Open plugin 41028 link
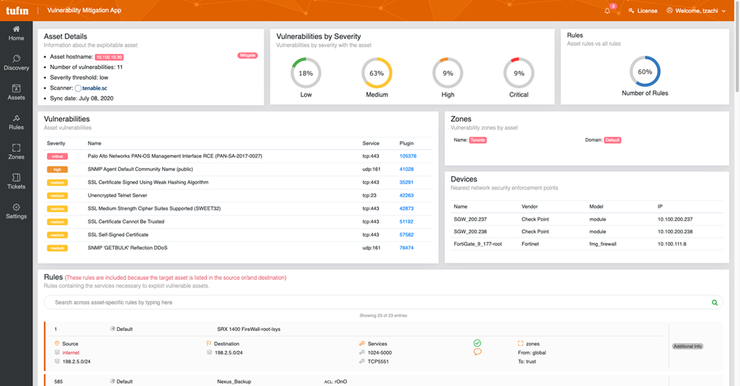The height and width of the screenshot is (386, 740). (406, 169)
